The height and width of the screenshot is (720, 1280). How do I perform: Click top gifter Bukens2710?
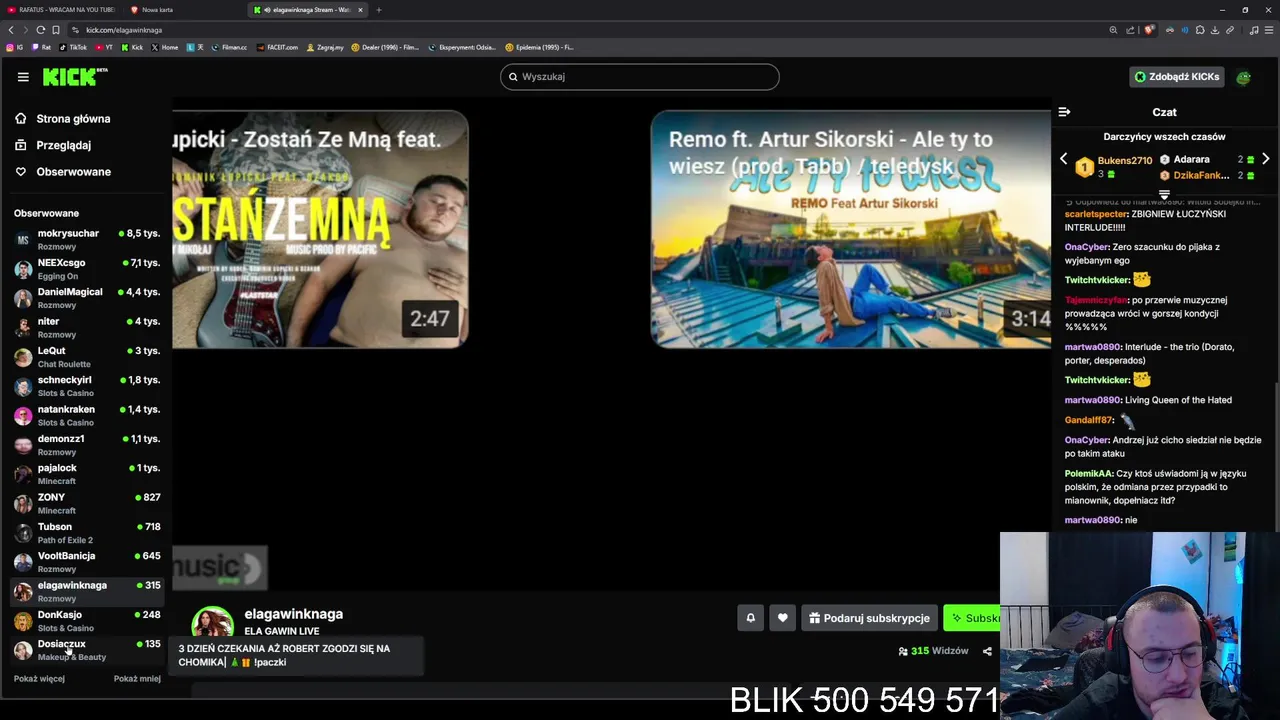click(x=1125, y=161)
